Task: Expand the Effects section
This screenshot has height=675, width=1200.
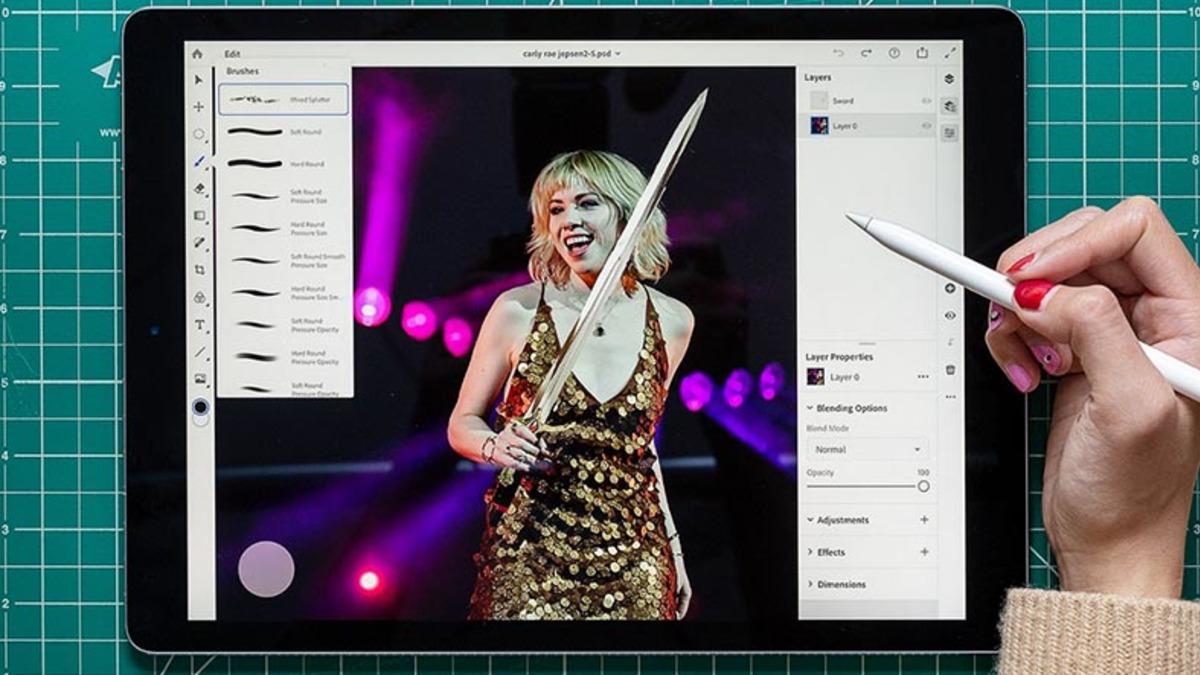Action: pyautogui.click(x=830, y=551)
